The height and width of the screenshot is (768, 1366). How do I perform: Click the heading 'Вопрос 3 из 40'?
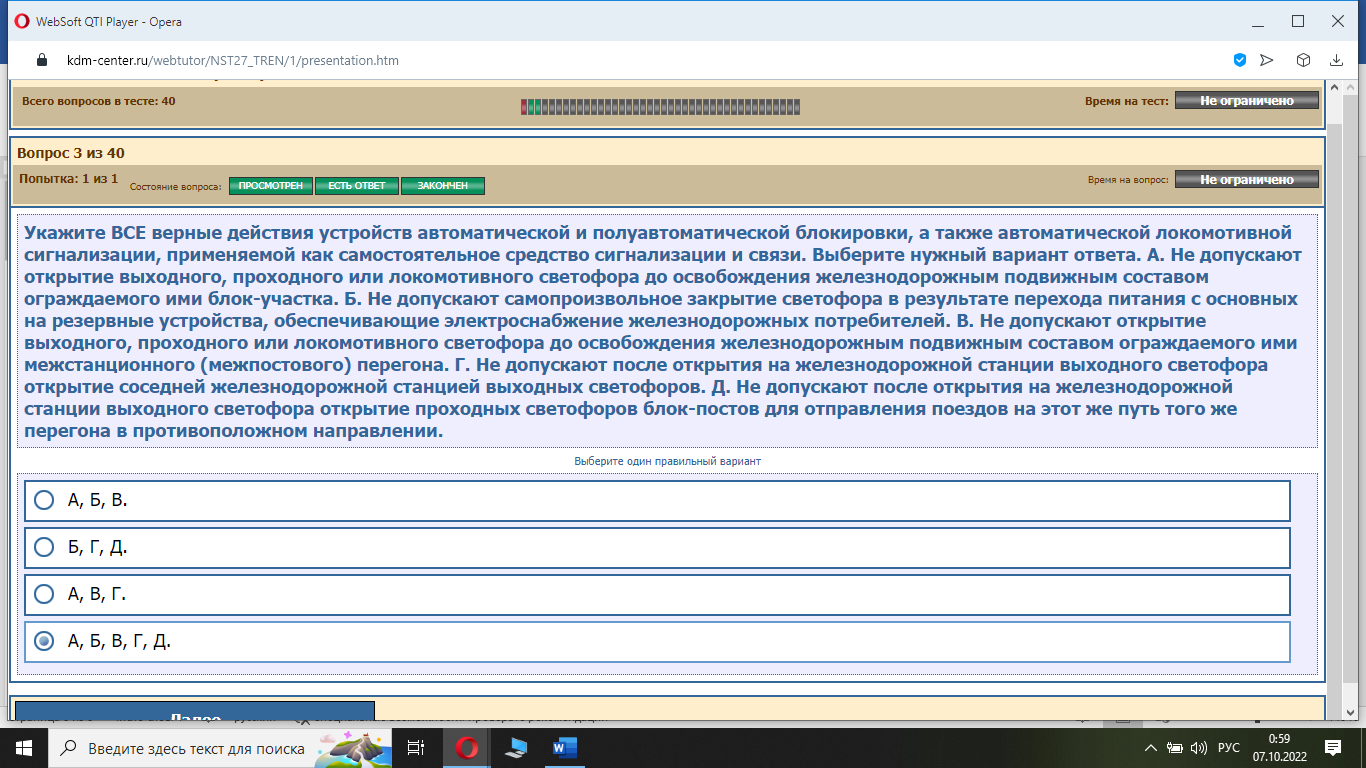(71, 153)
